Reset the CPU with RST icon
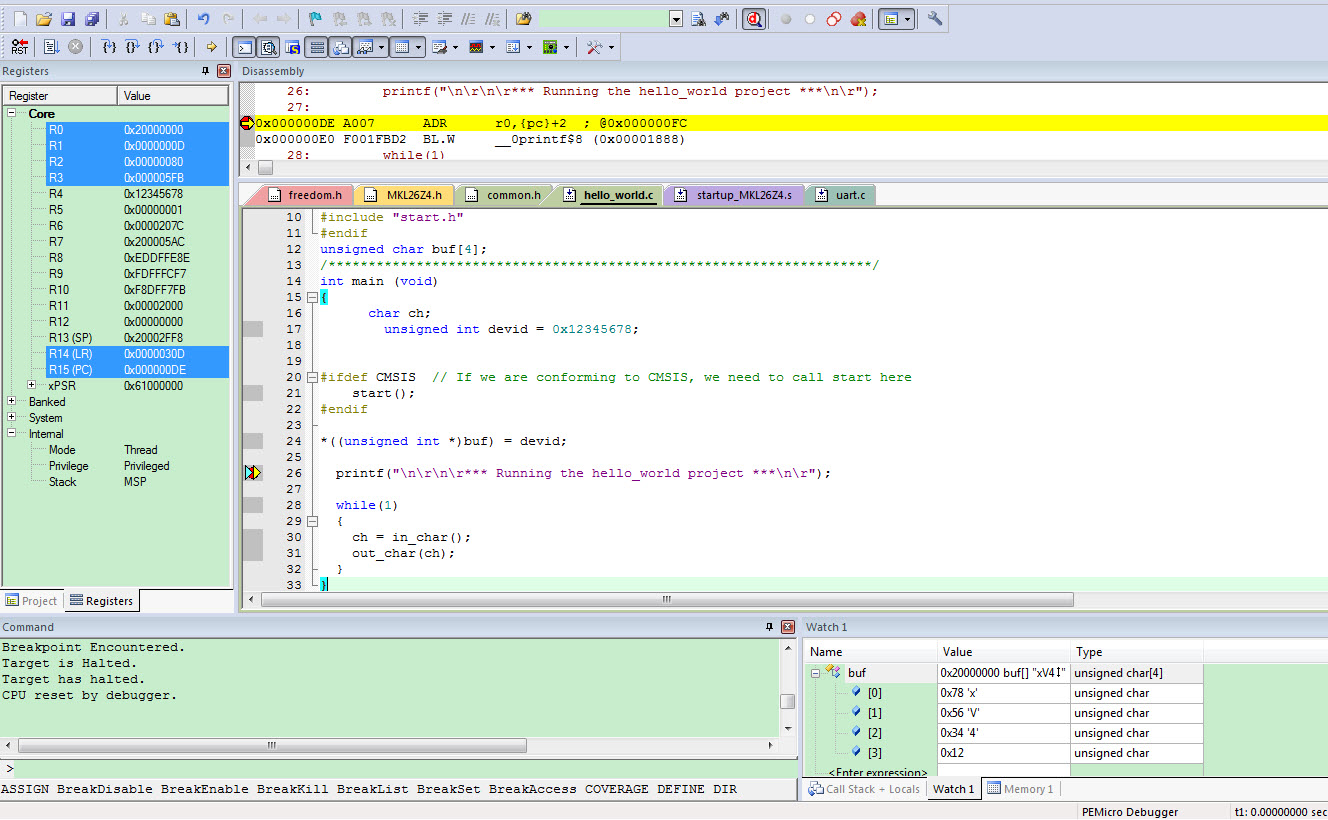1328x820 pixels. point(20,47)
